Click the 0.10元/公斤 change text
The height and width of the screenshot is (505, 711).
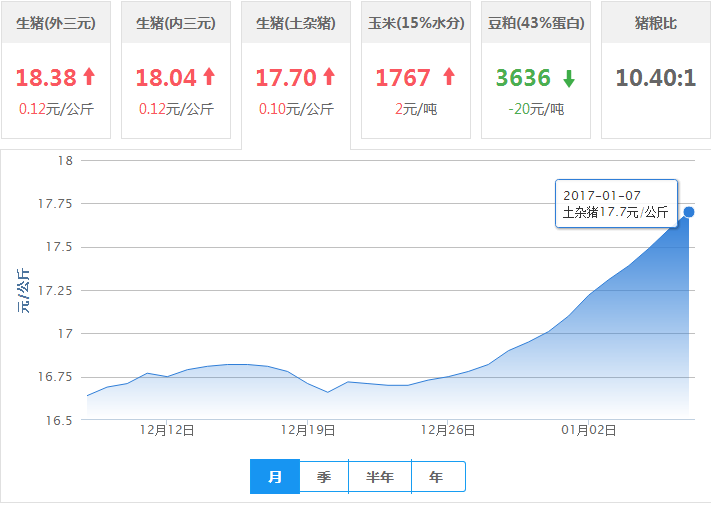click(x=296, y=109)
